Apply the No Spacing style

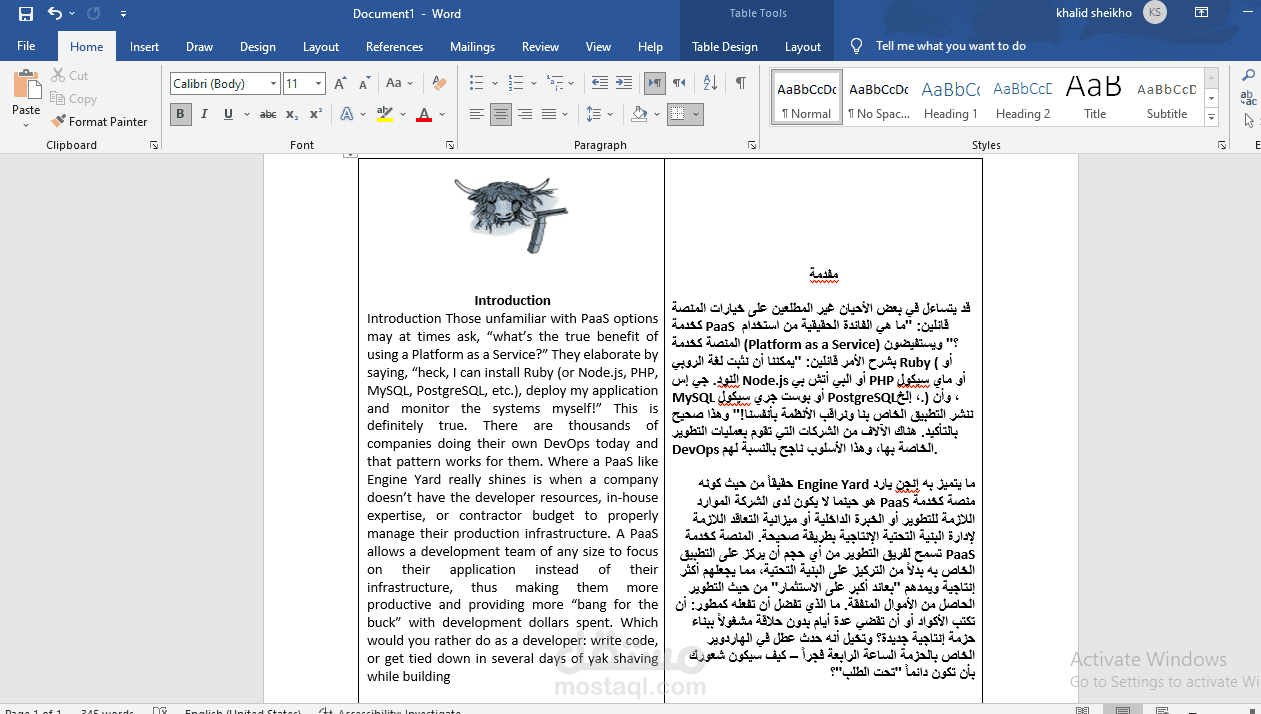(x=878, y=97)
